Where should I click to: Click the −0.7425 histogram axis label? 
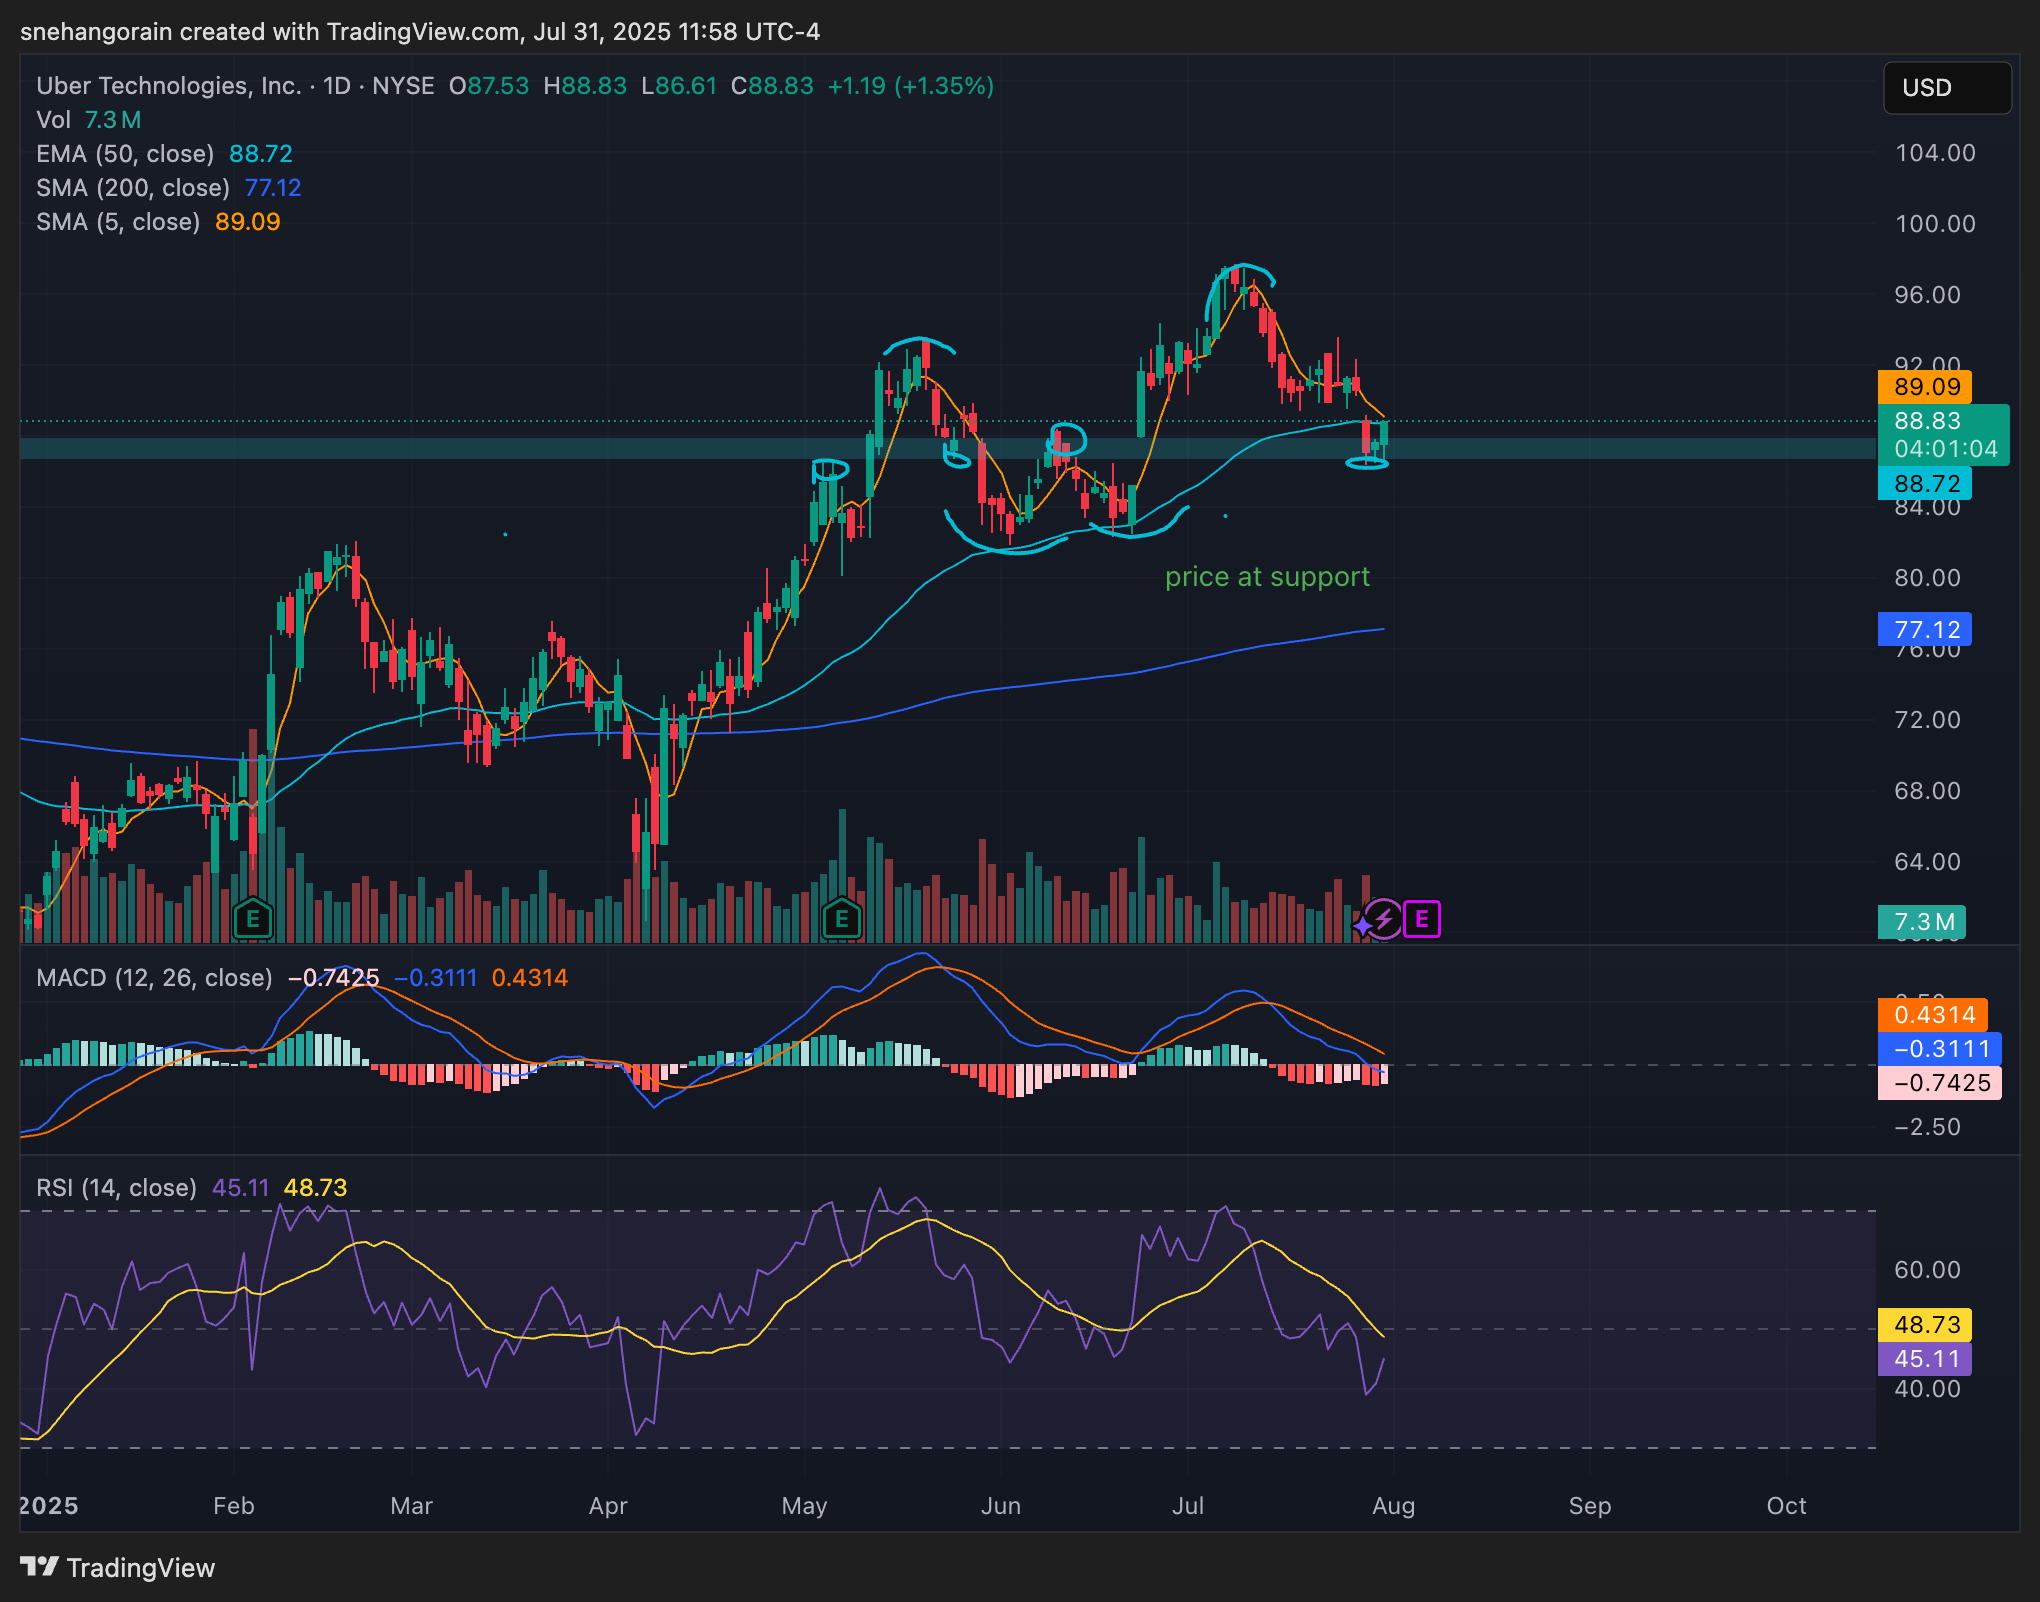(x=1940, y=1083)
